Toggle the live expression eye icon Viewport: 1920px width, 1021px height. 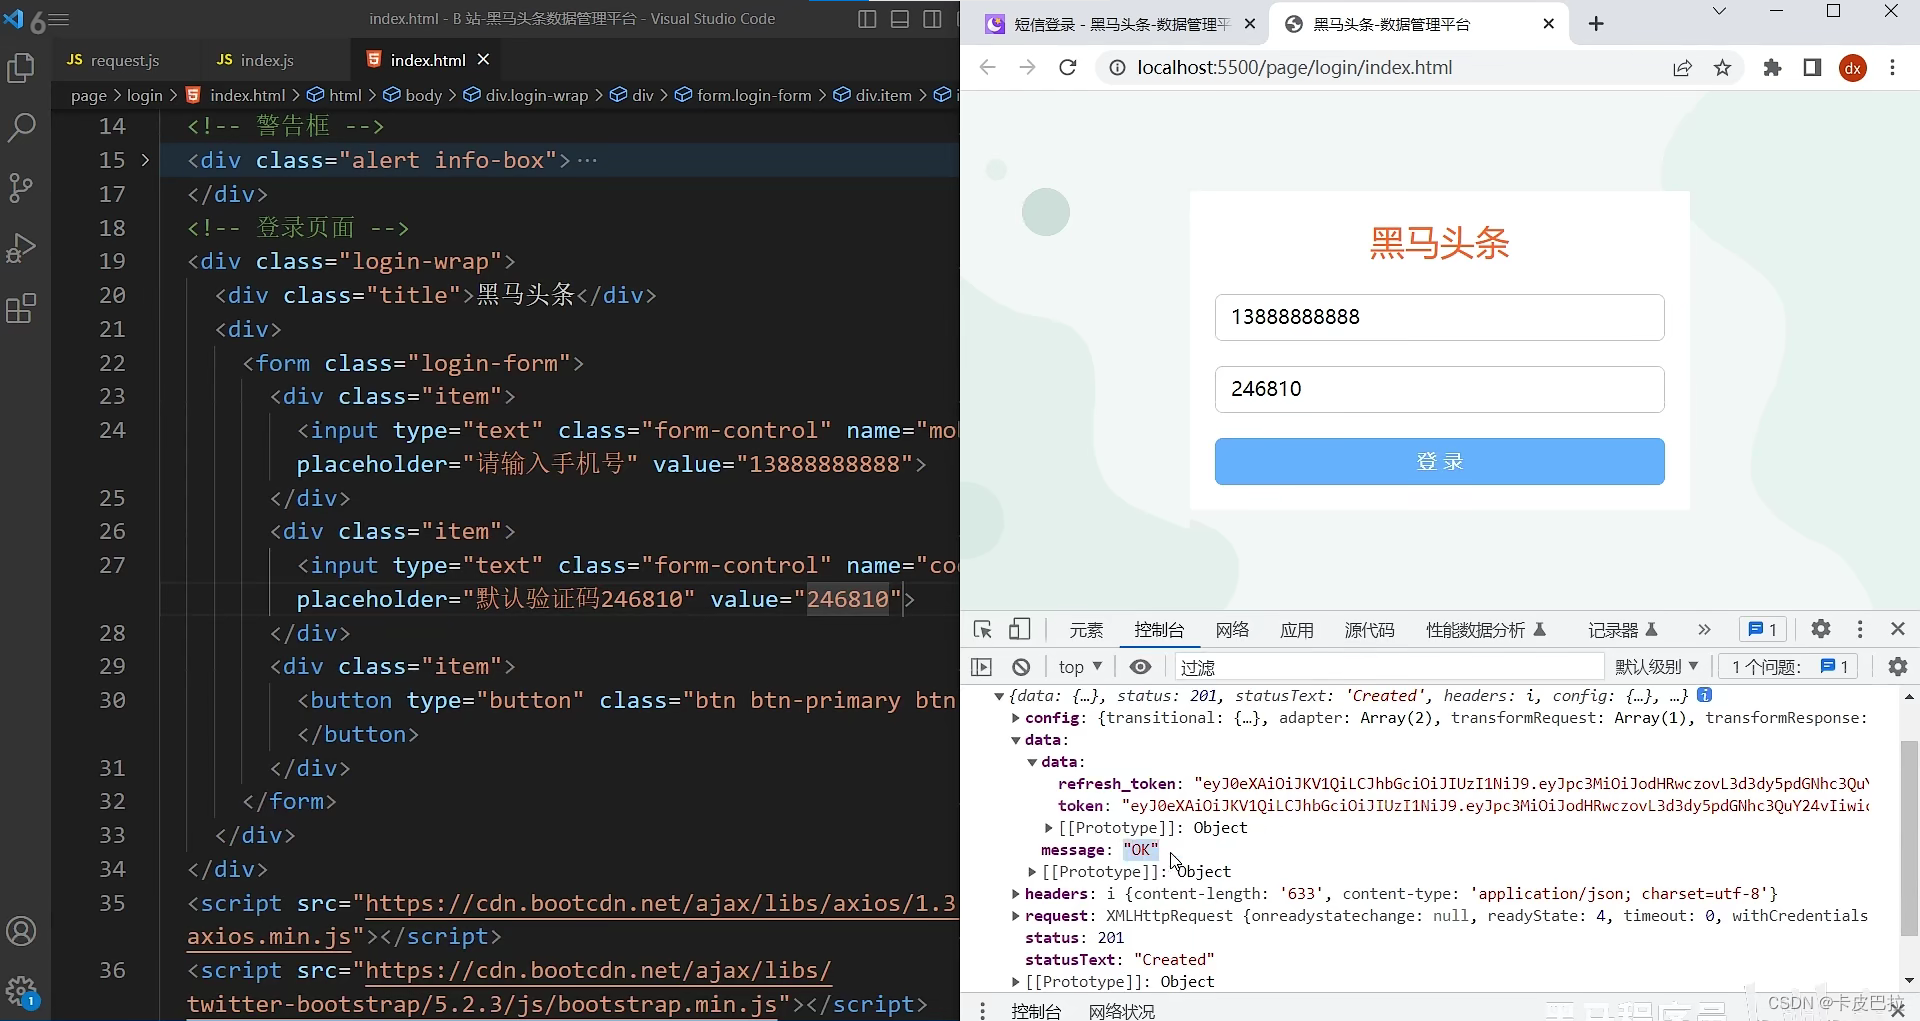(x=1141, y=667)
